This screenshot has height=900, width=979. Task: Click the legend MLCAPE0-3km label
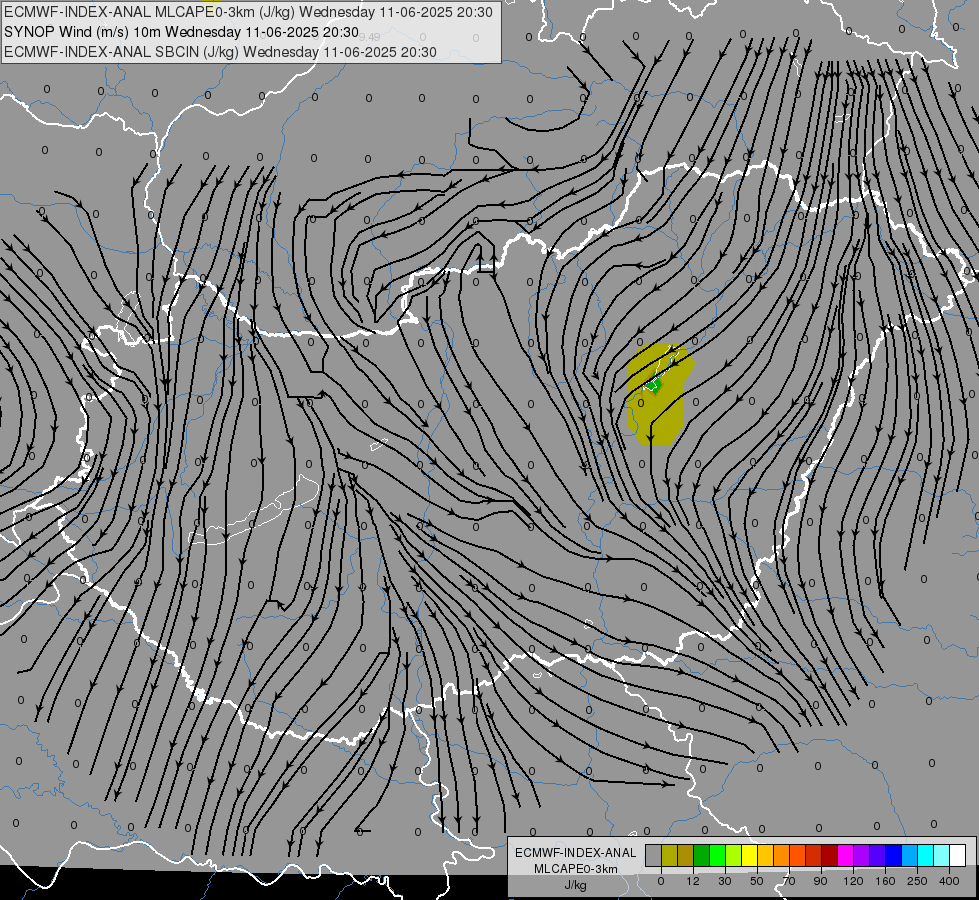click(576, 869)
